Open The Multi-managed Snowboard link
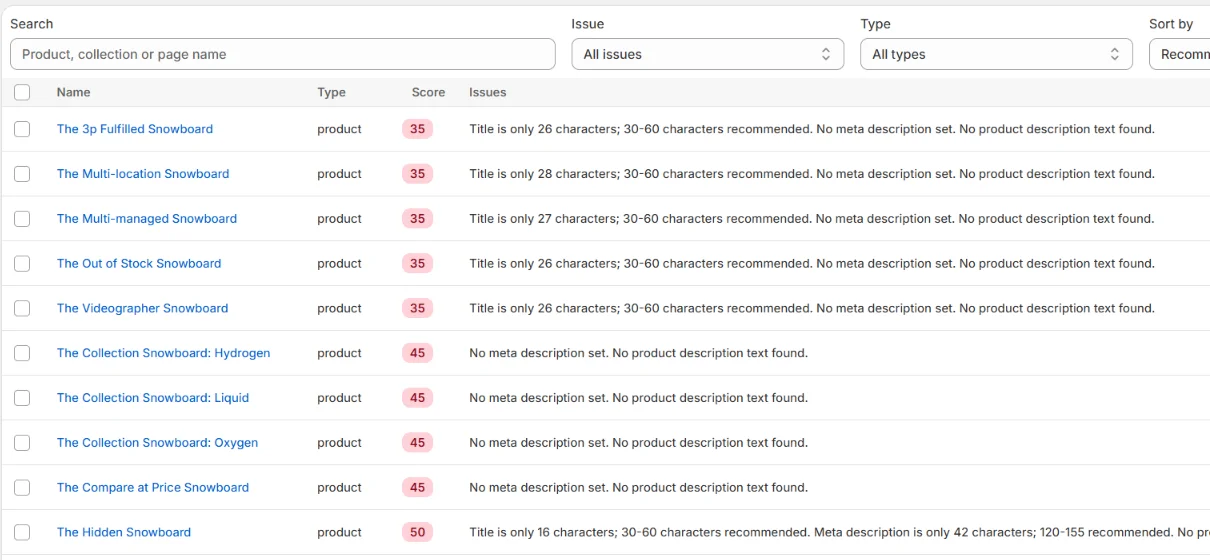 tap(147, 219)
